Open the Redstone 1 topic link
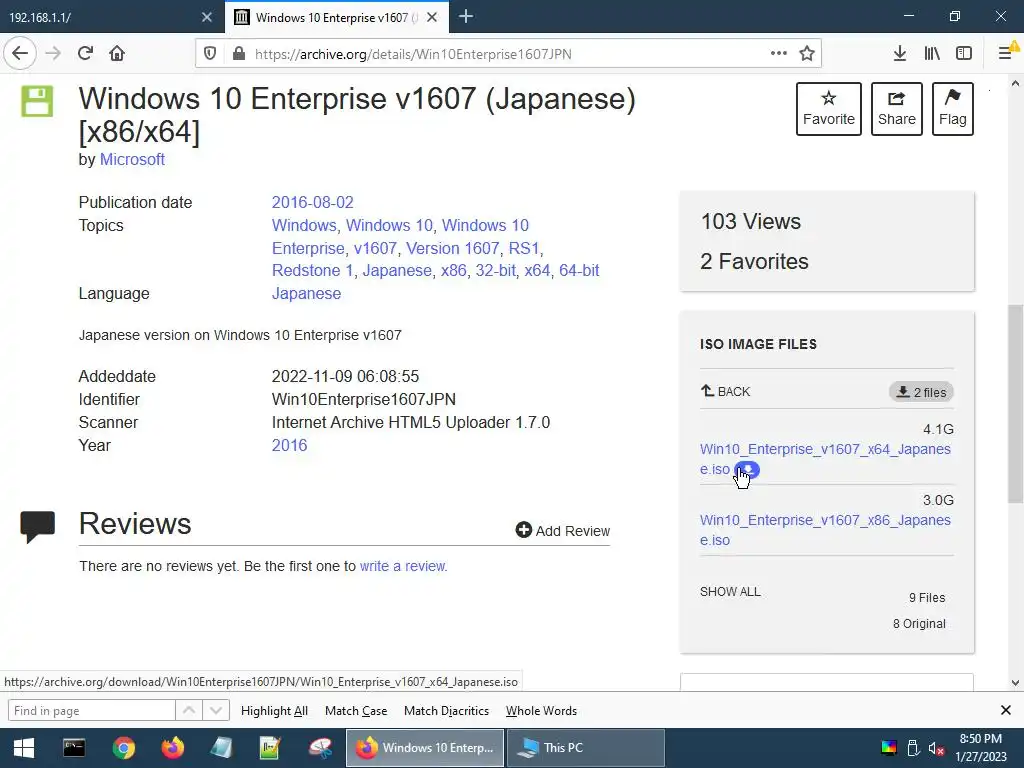Screen dimensions: 1024x768 click(x=312, y=270)
